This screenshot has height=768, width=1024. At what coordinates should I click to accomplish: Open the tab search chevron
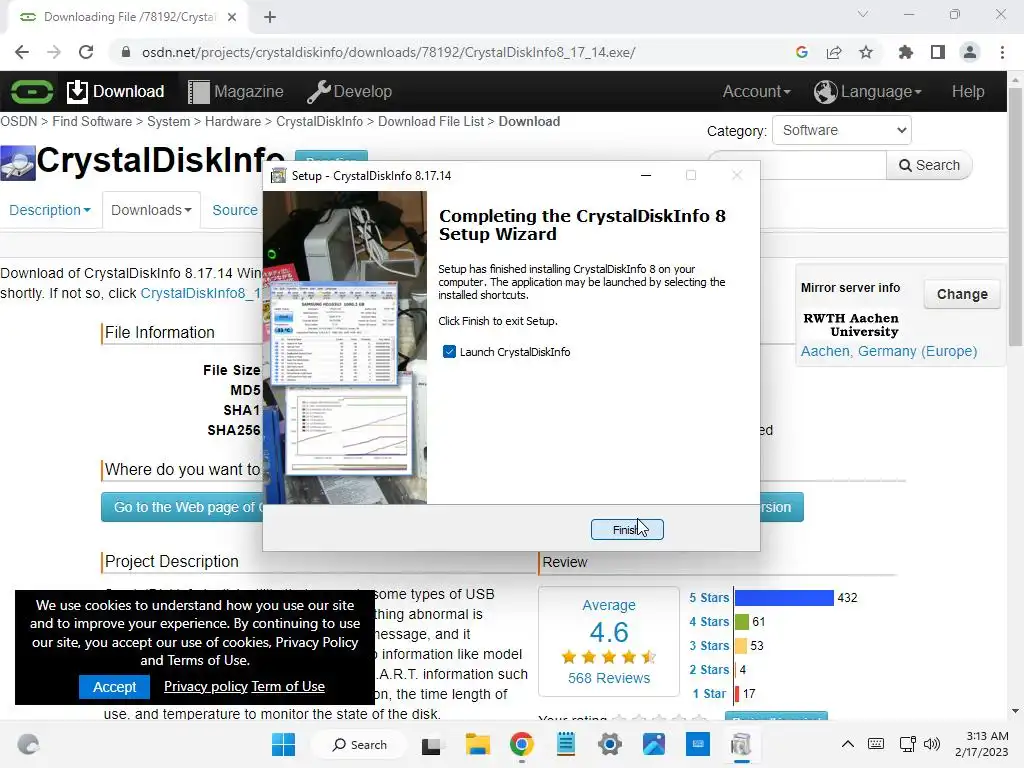click(x=863, y=14)
